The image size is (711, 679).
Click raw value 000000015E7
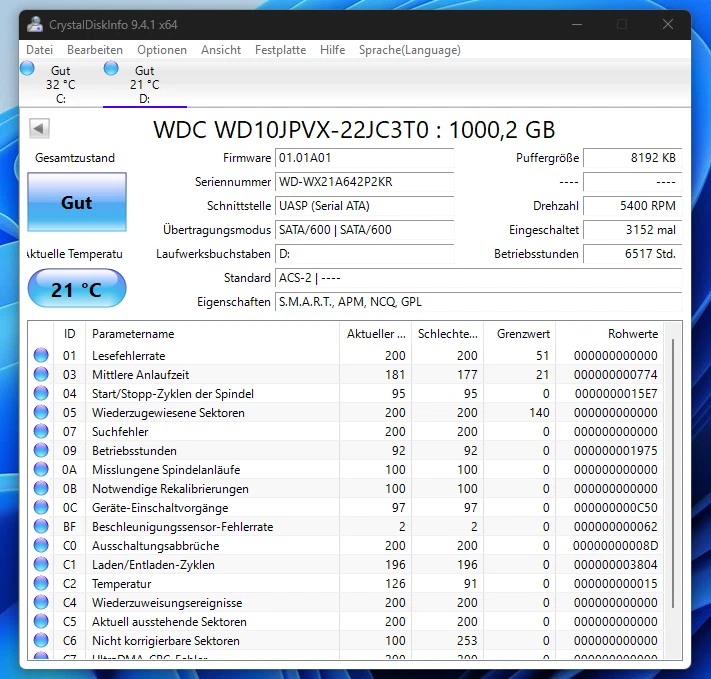tap(616, 394)
